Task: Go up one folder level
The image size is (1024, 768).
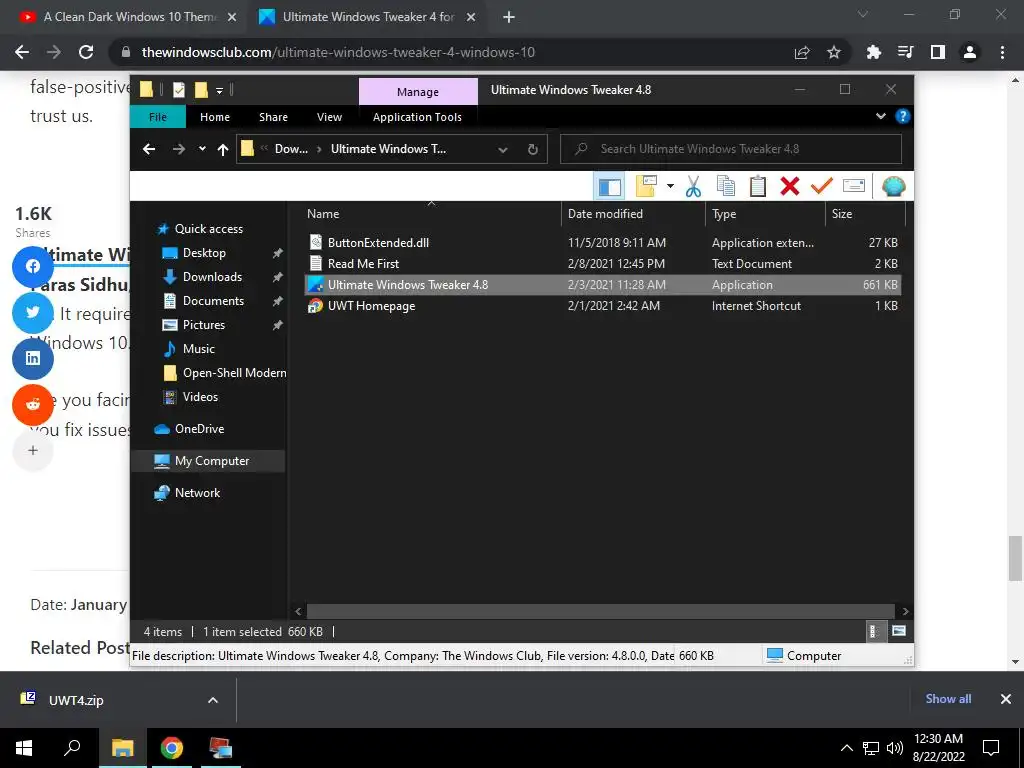Action: pyautogui.click(x=223, y=150)
